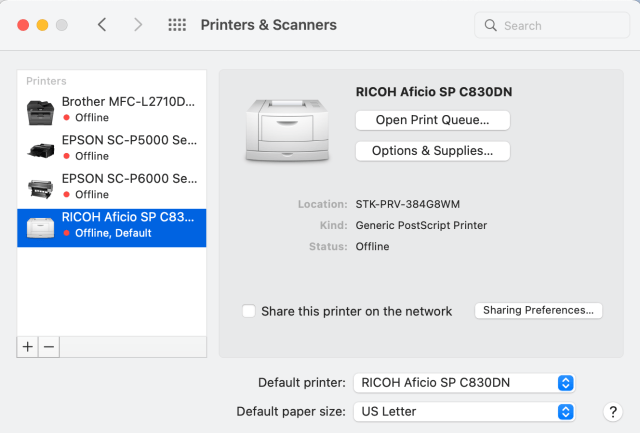Click the yellow minimize window button
640x433 pixels.
[42, 25]
